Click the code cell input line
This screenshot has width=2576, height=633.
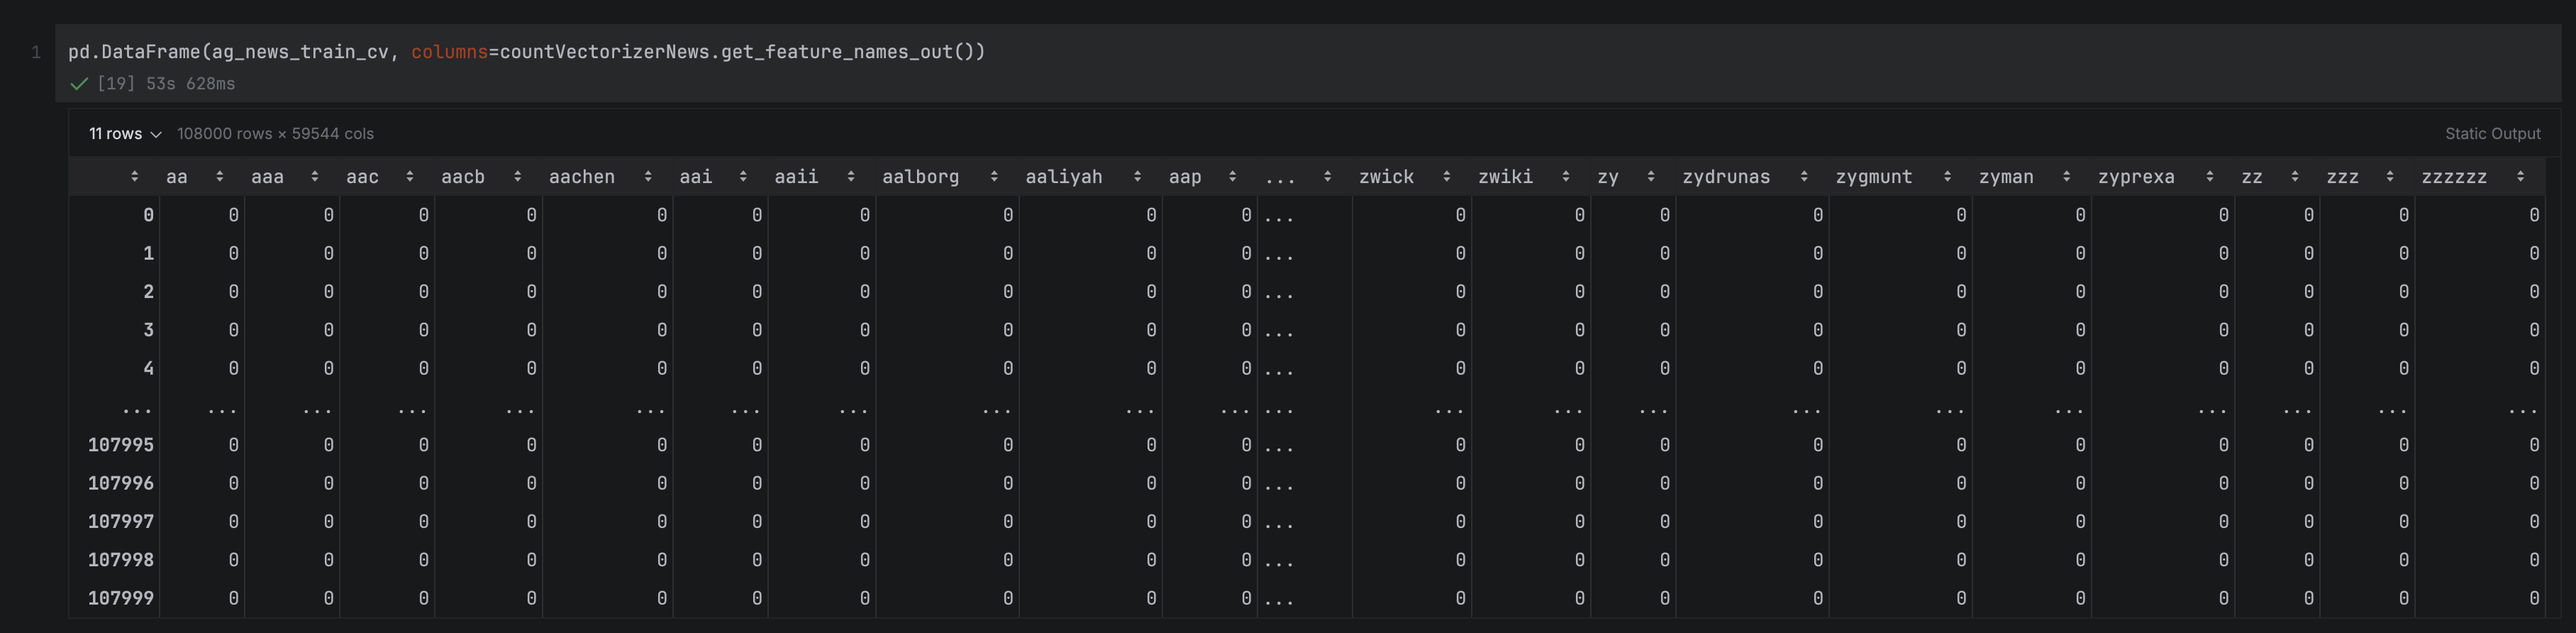tap(527, 52)
